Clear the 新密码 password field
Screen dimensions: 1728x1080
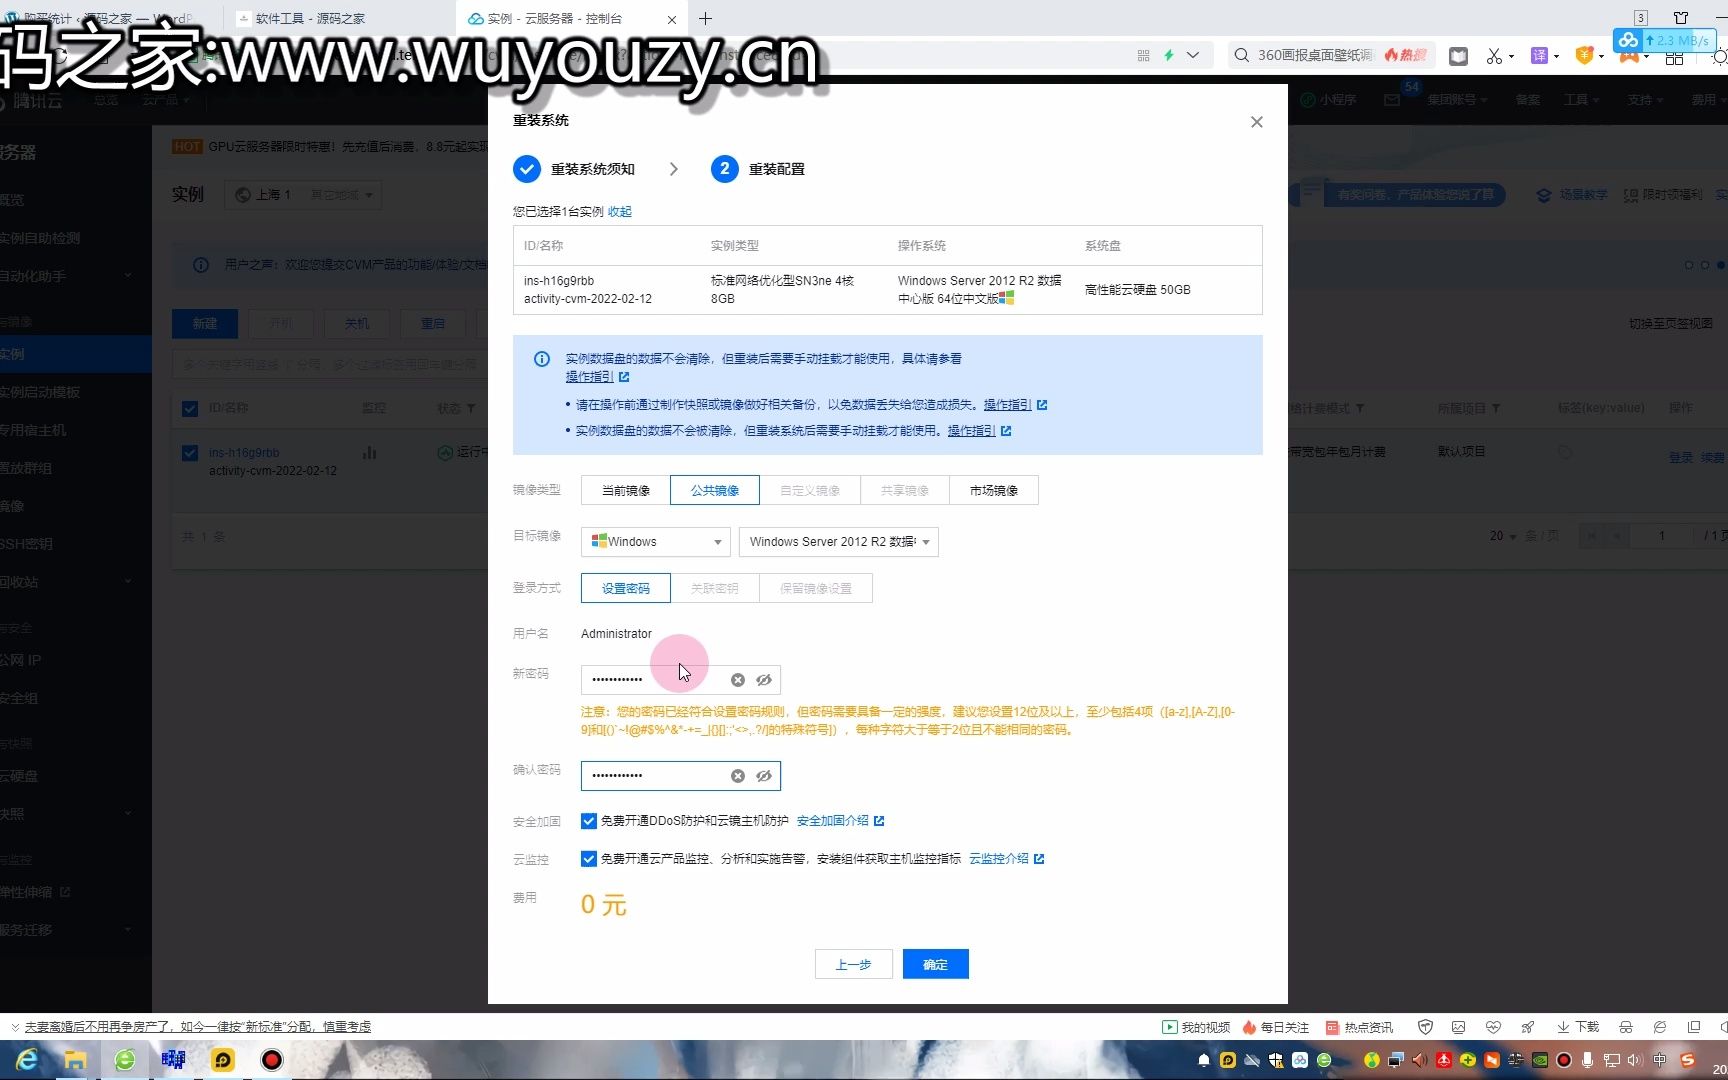(737, 680)
